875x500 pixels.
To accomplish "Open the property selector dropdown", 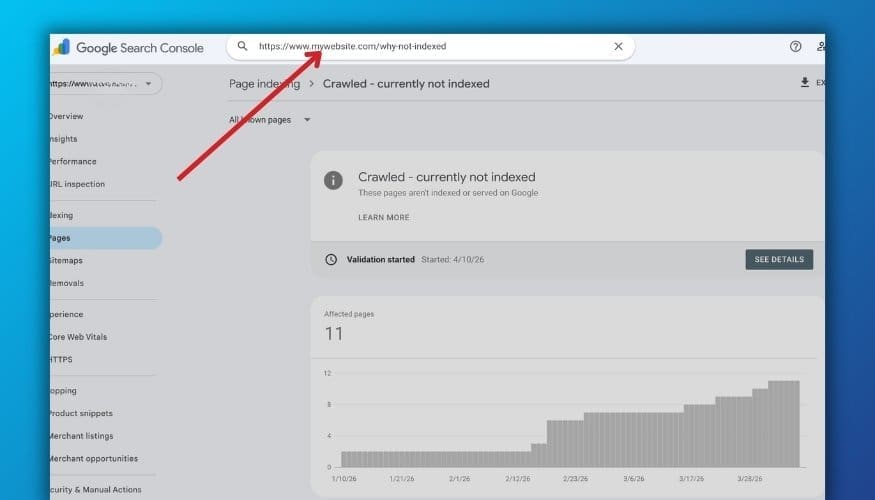I will coord(106,84).
